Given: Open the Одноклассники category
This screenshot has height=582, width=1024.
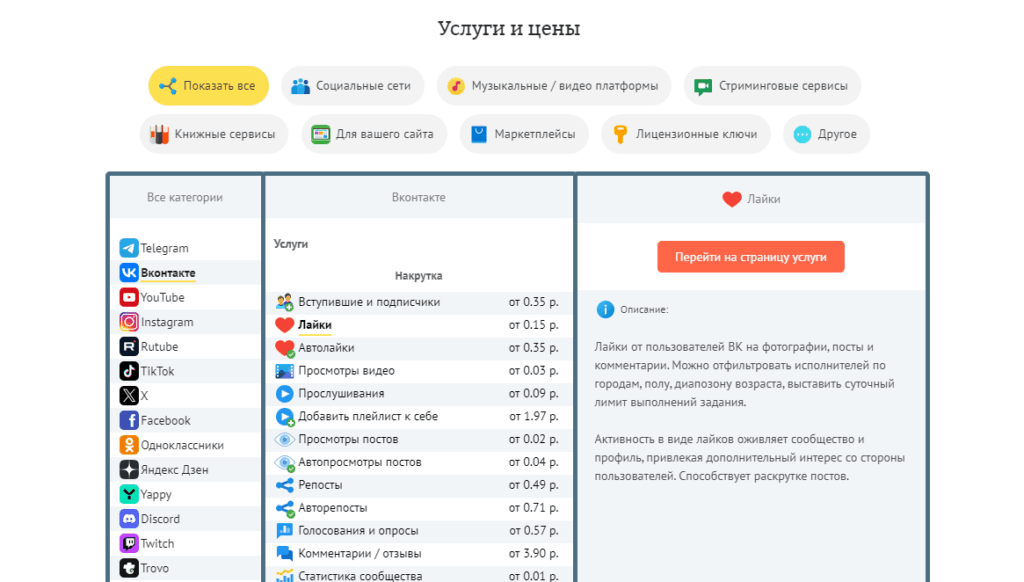Looking at the screenshot, I should [185, 445].
